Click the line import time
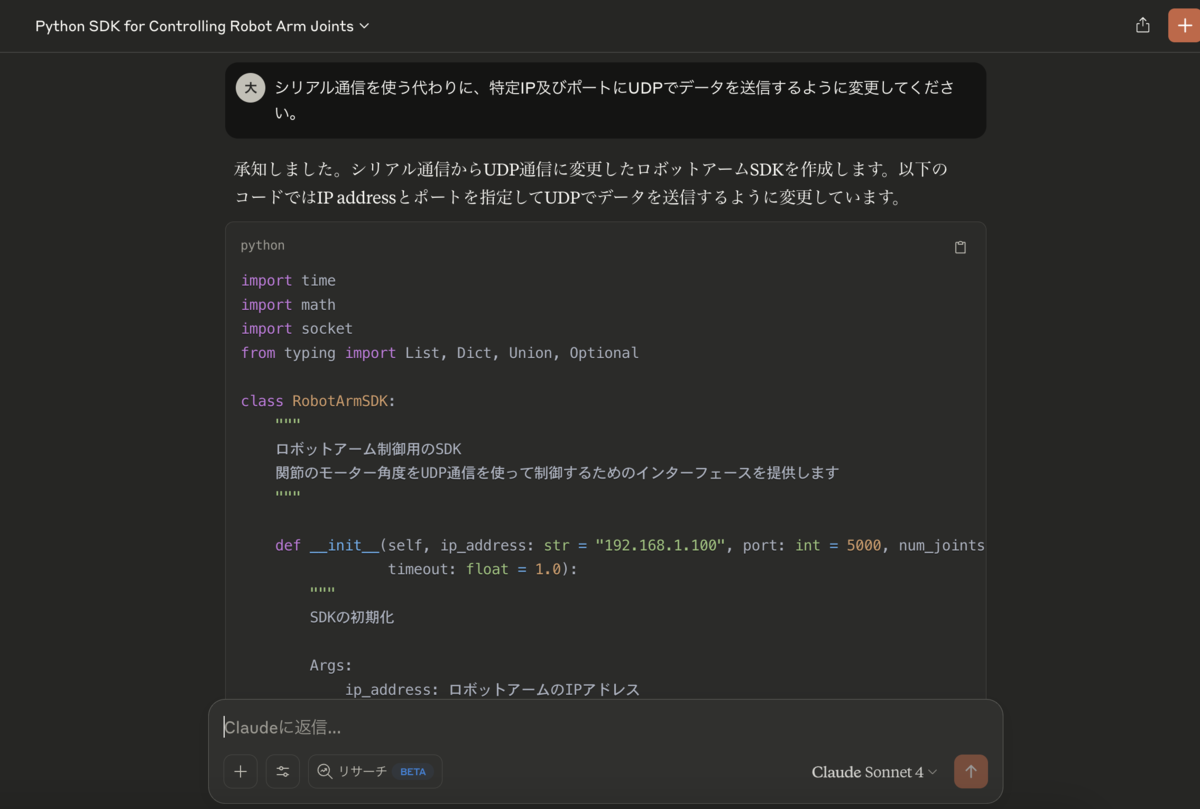Image resolution: width=1200 pixels, height=809 pixels. [x=288, y=281]
